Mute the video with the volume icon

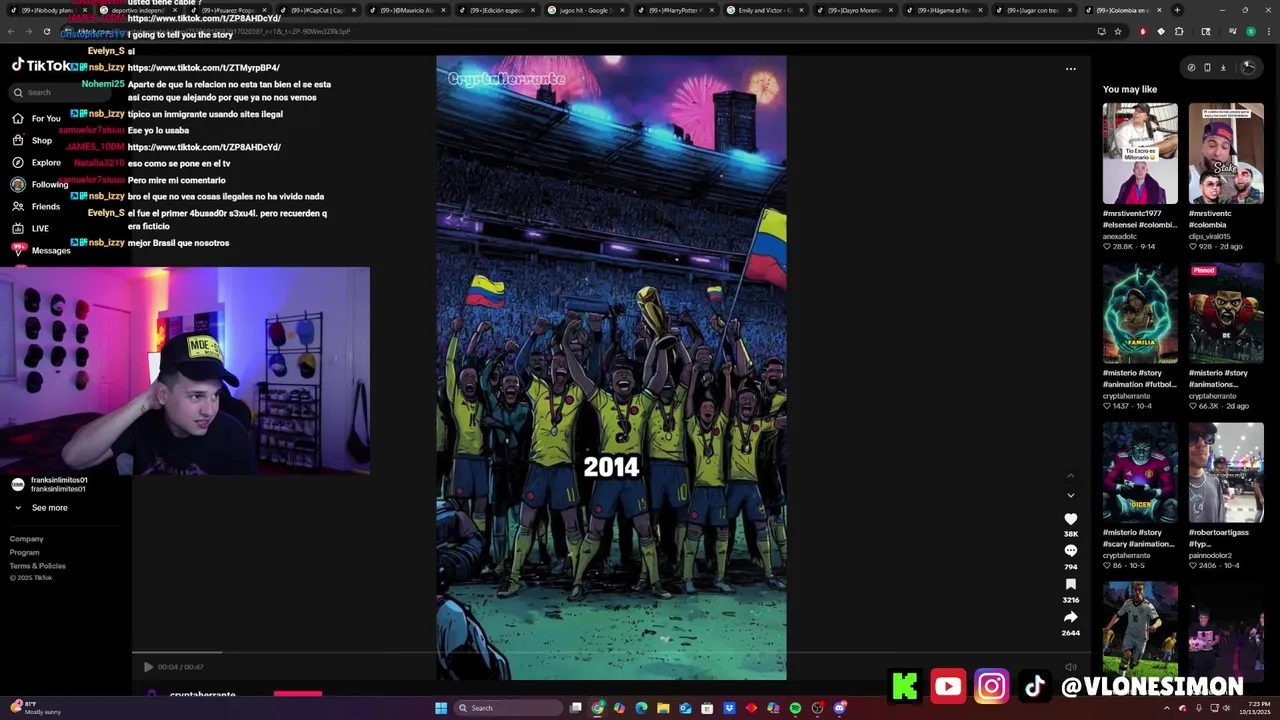click(1070, 667)
